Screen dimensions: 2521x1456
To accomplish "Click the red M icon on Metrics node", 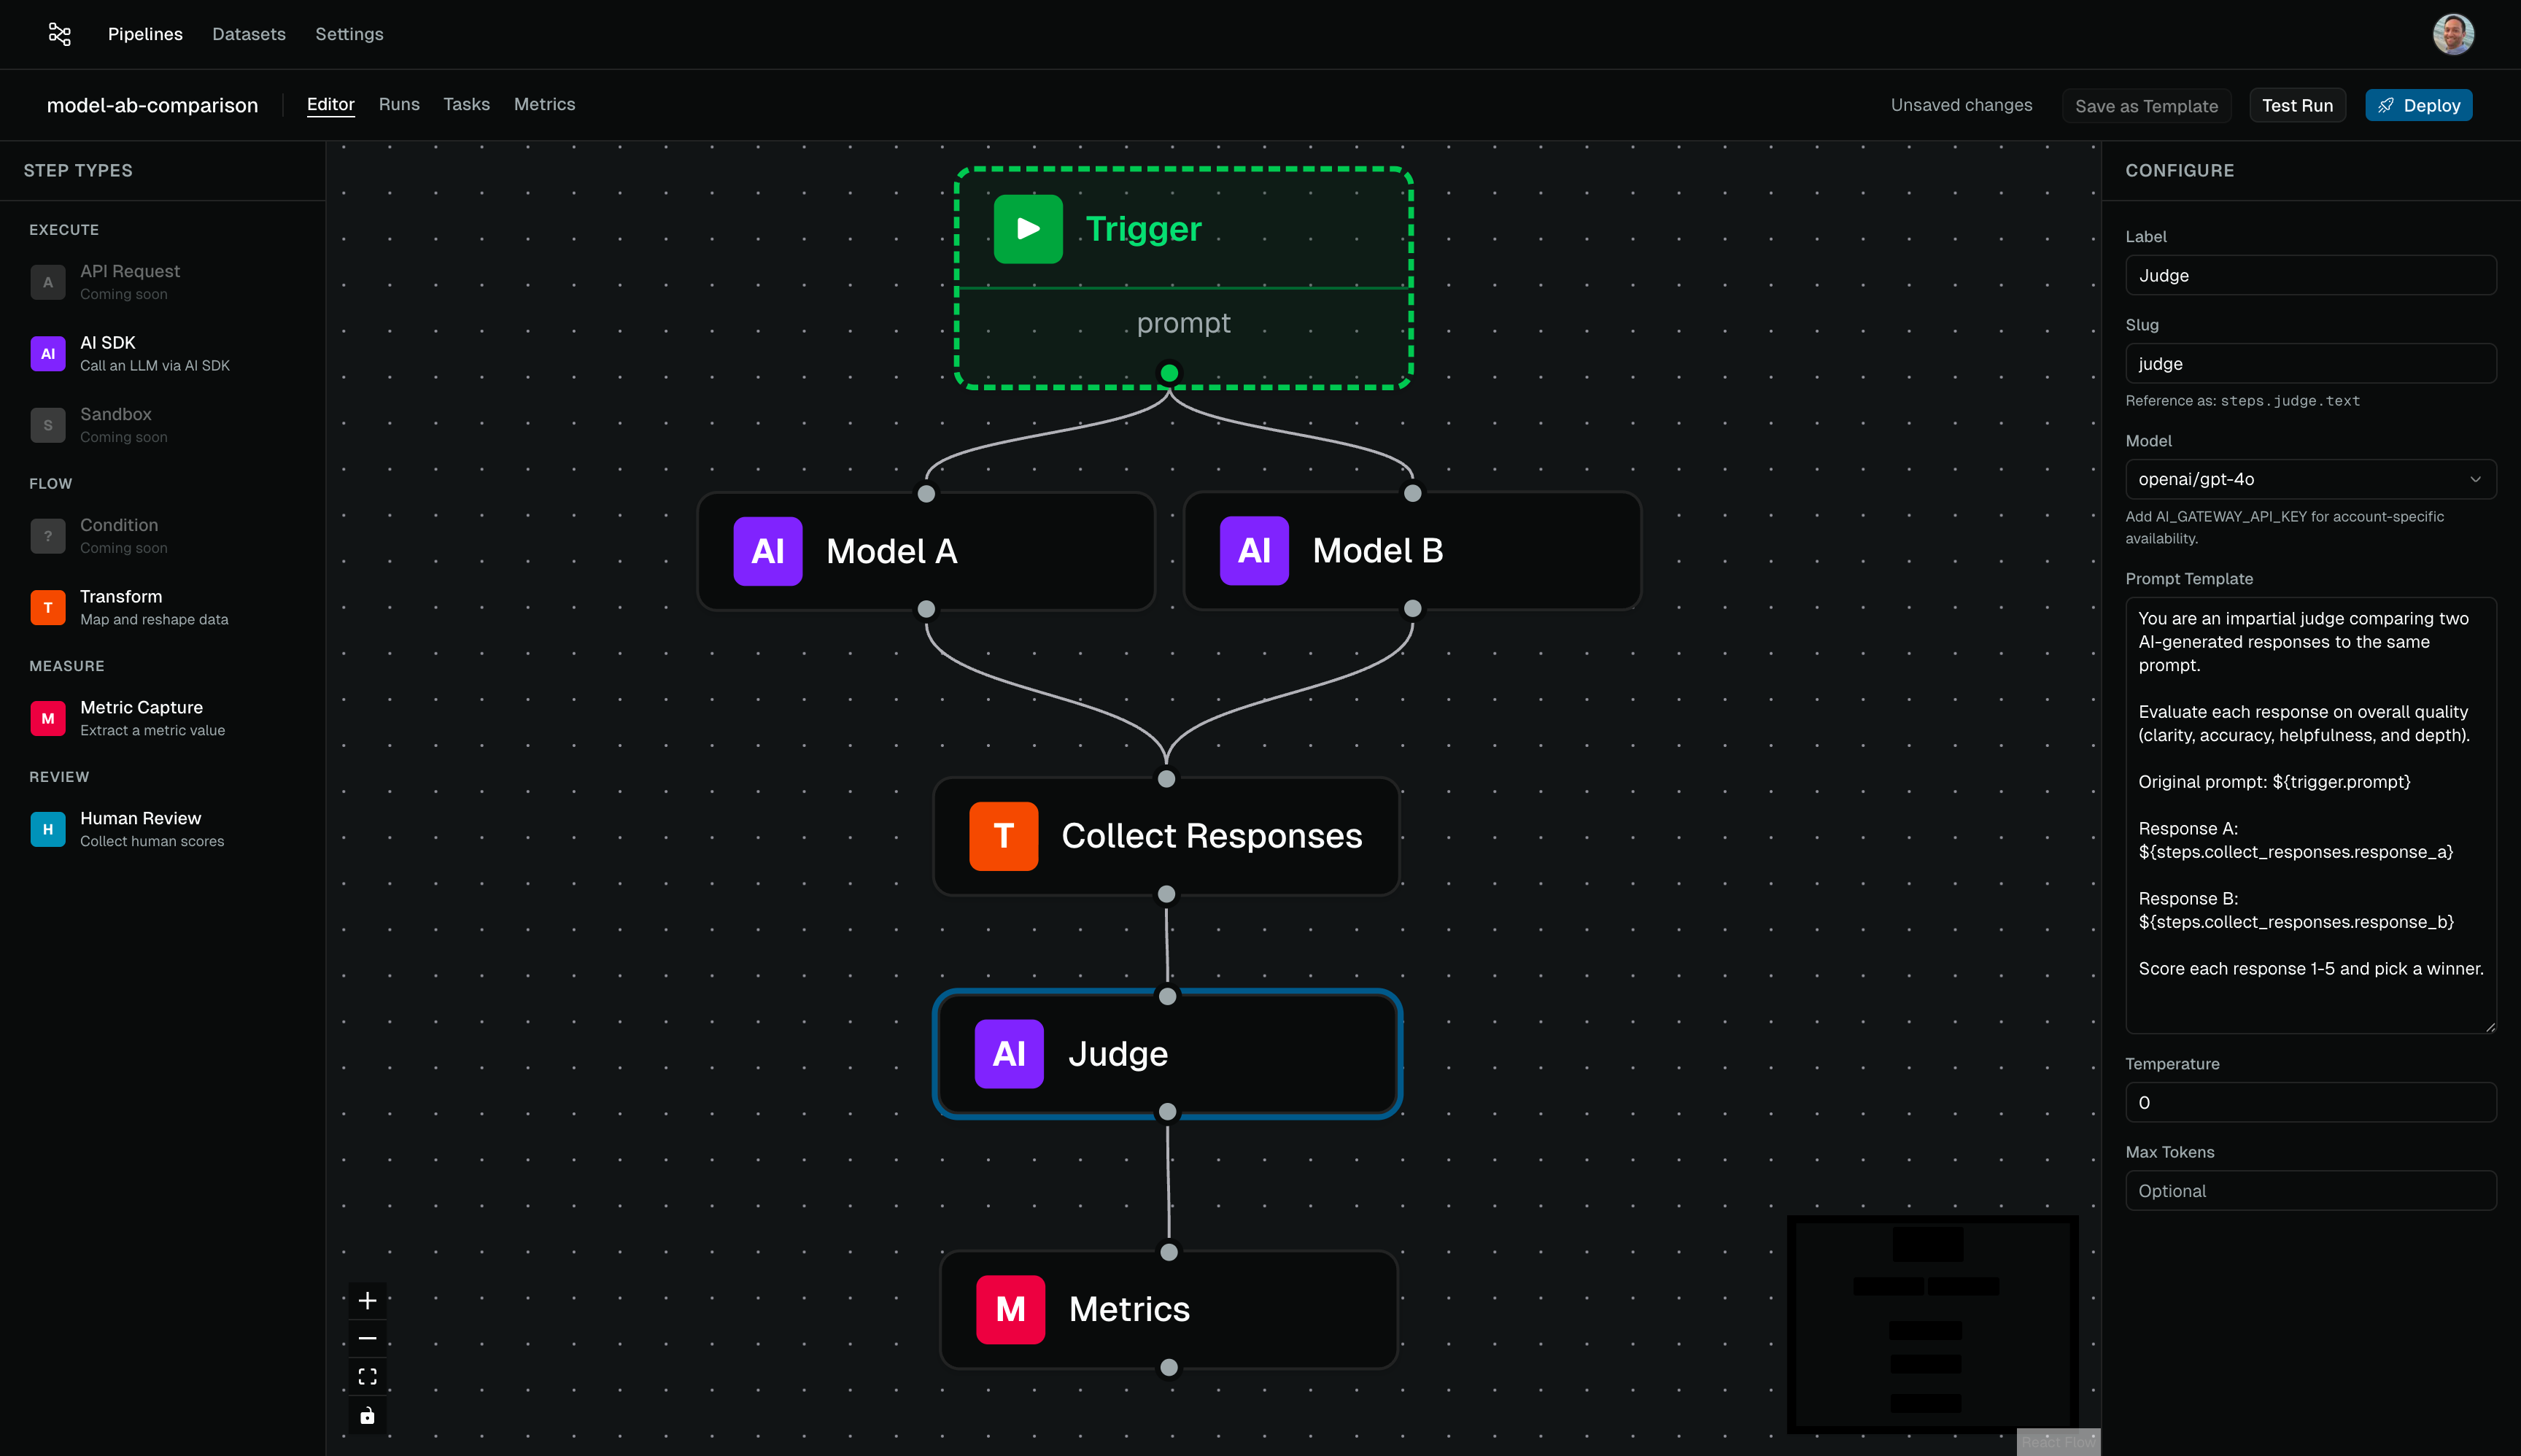I will tap(1009, 1309).
